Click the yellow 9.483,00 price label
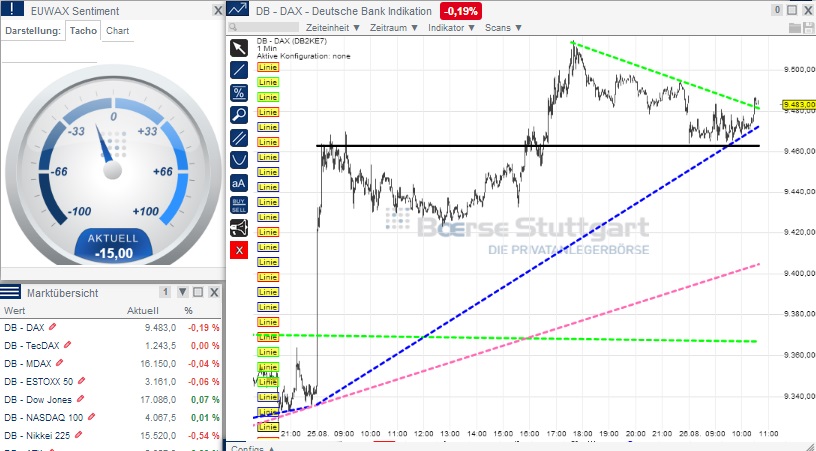This screenshot has height=451, width=816. 799,105
